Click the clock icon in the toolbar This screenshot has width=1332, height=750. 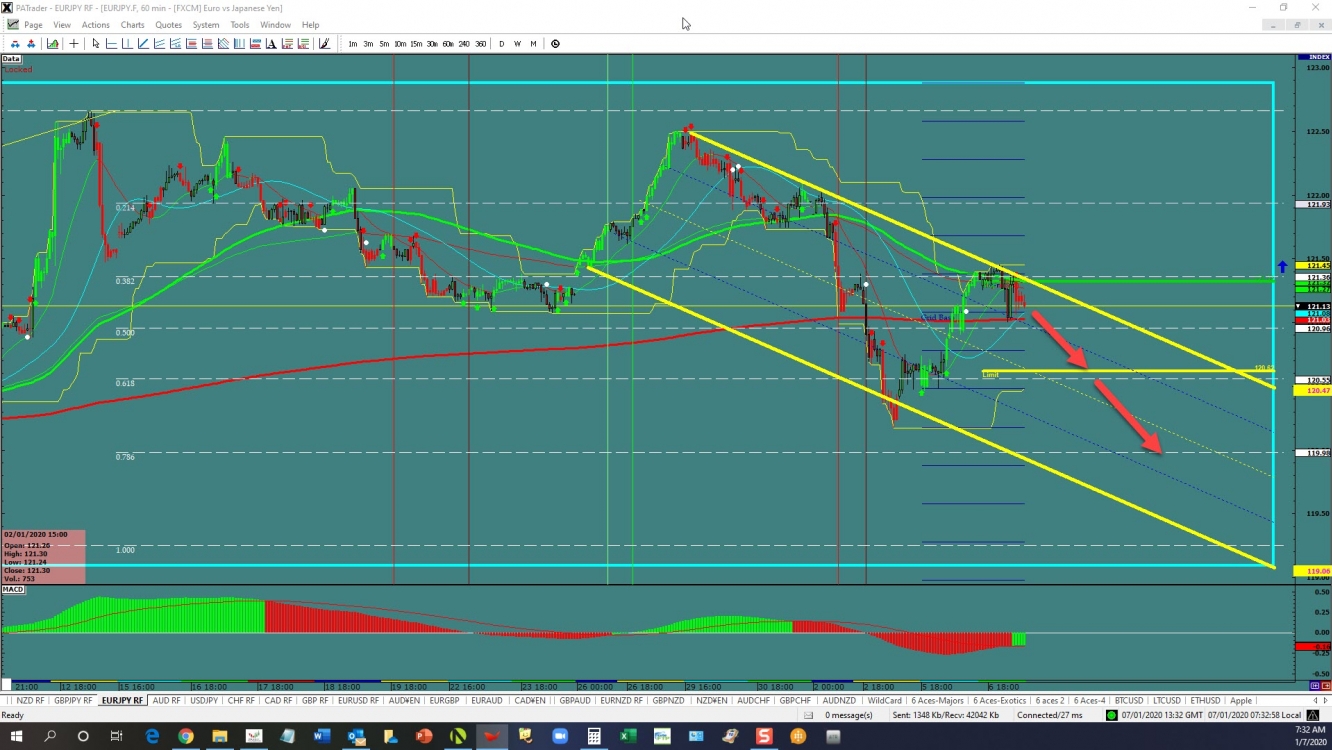tap(555, 43)
